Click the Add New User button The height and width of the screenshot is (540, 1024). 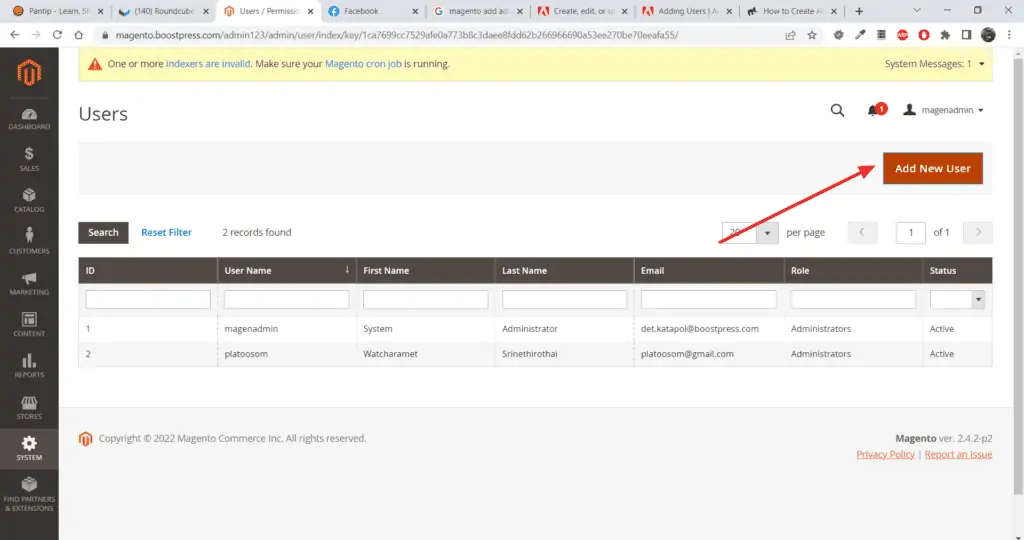pyautogui.click(x=933, y=168)
